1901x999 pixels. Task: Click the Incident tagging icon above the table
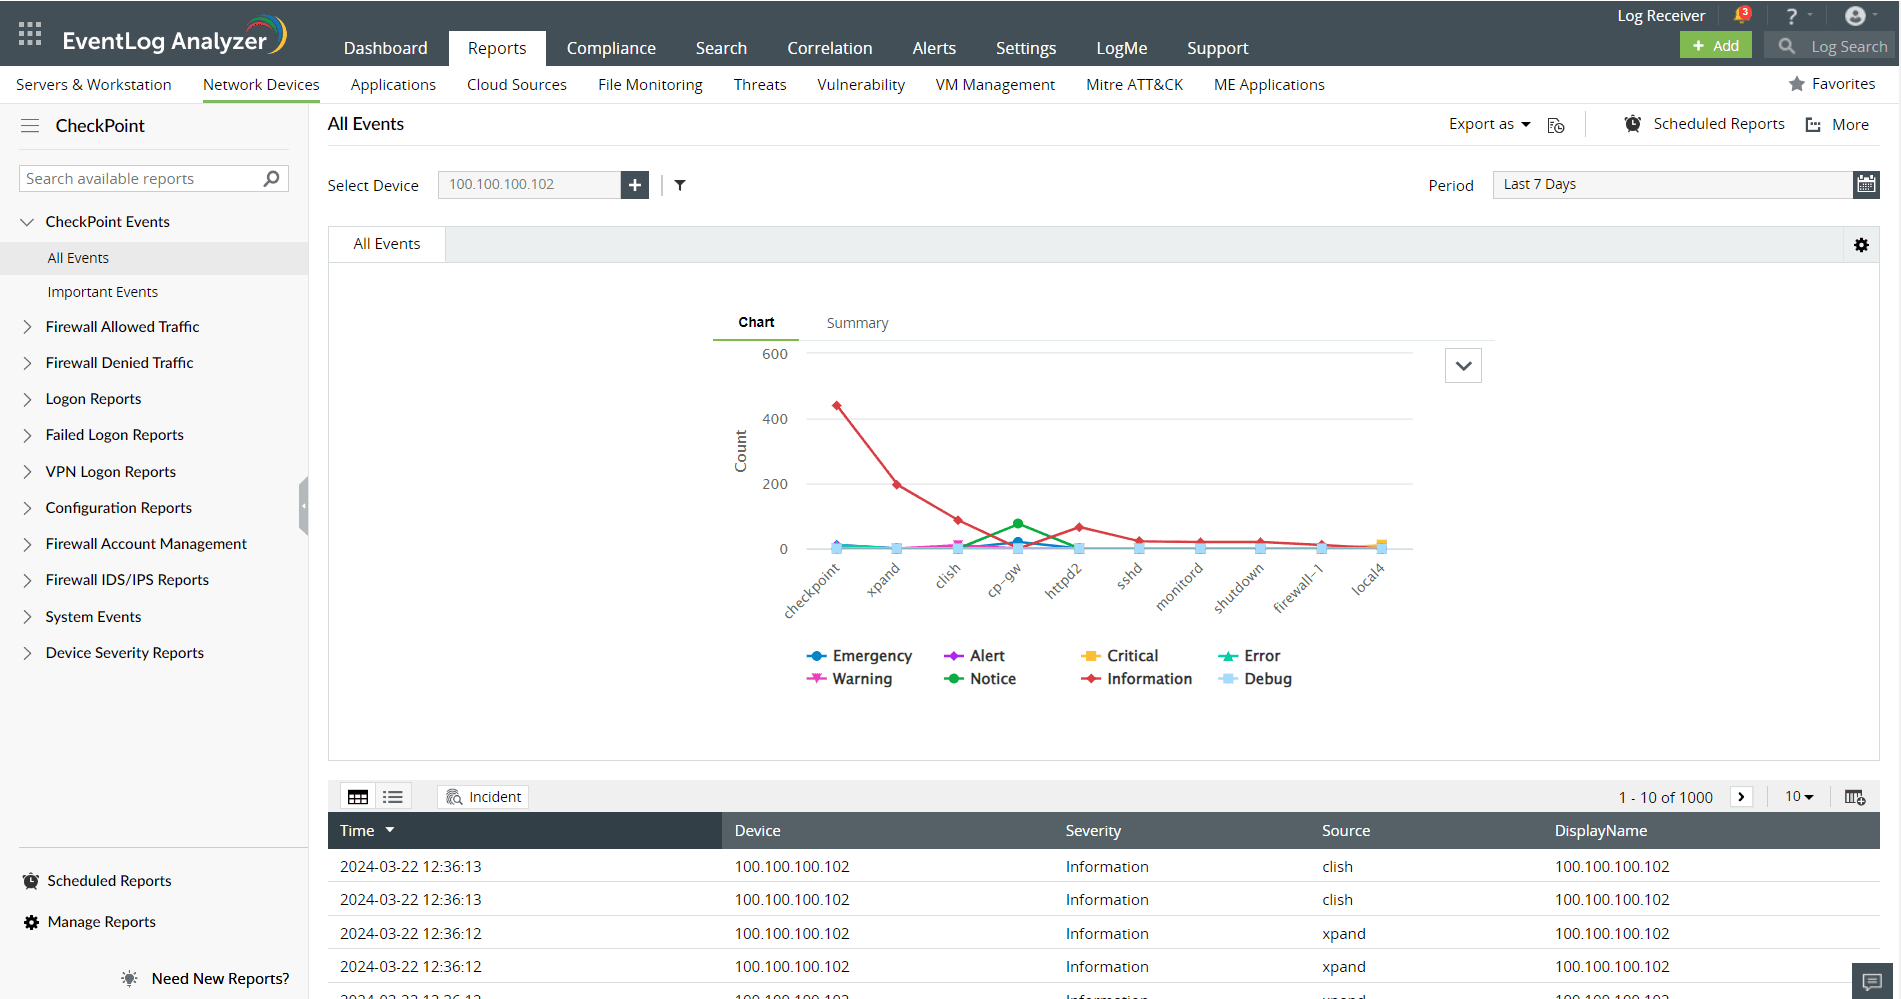482,796
